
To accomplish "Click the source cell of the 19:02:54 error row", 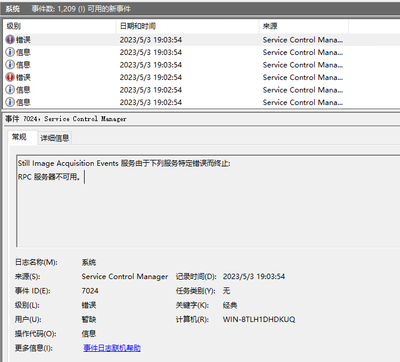I will tap(303, 77).
